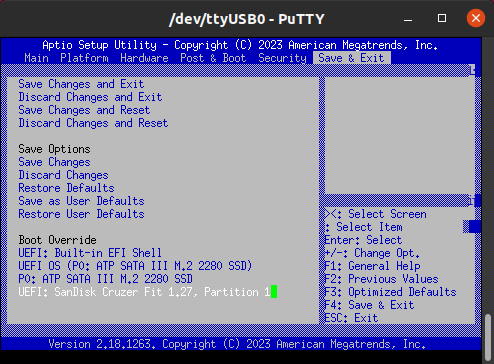Click the Enter: Select help line
Viewport: 494px width, 364px height.
coord(364,240)
